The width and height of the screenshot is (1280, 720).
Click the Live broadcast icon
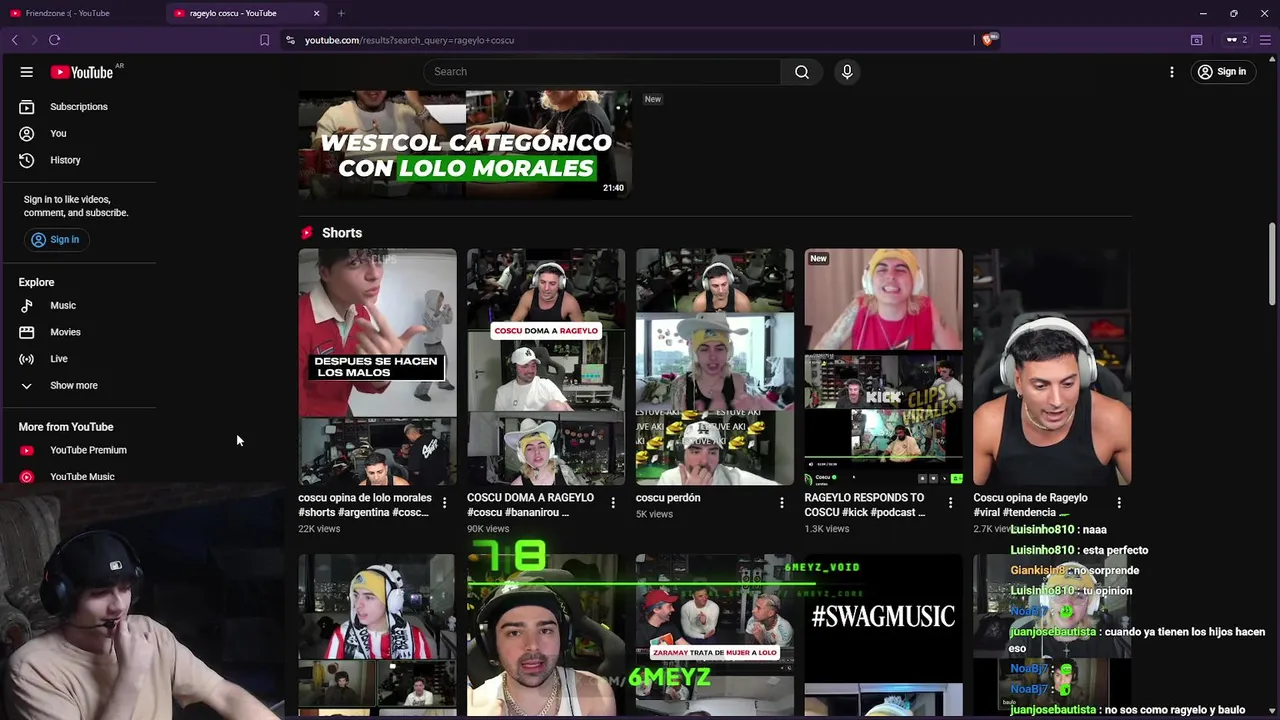pyautogui.click(x=27, y=359)
